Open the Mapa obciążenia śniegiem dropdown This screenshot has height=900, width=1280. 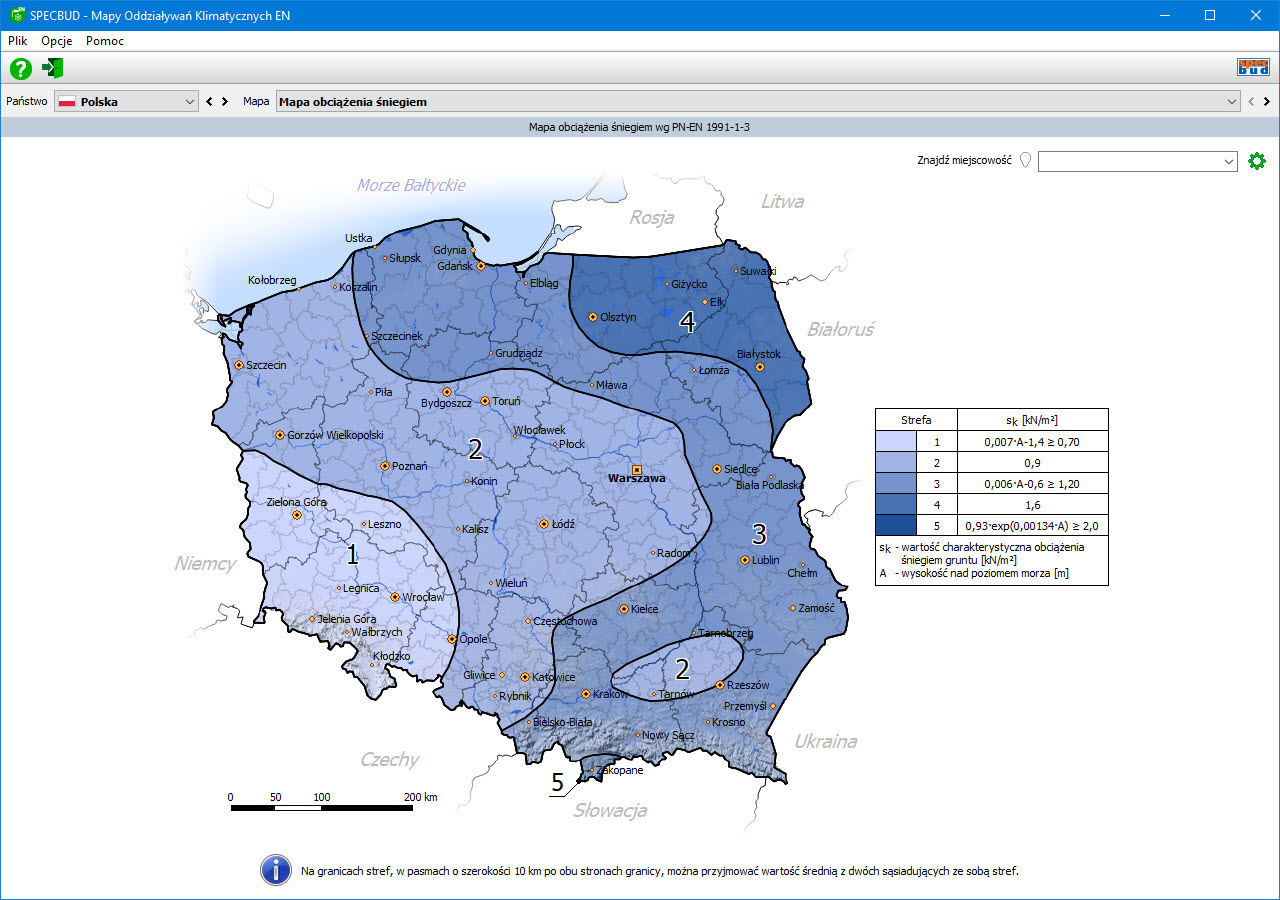(1231, 102)
